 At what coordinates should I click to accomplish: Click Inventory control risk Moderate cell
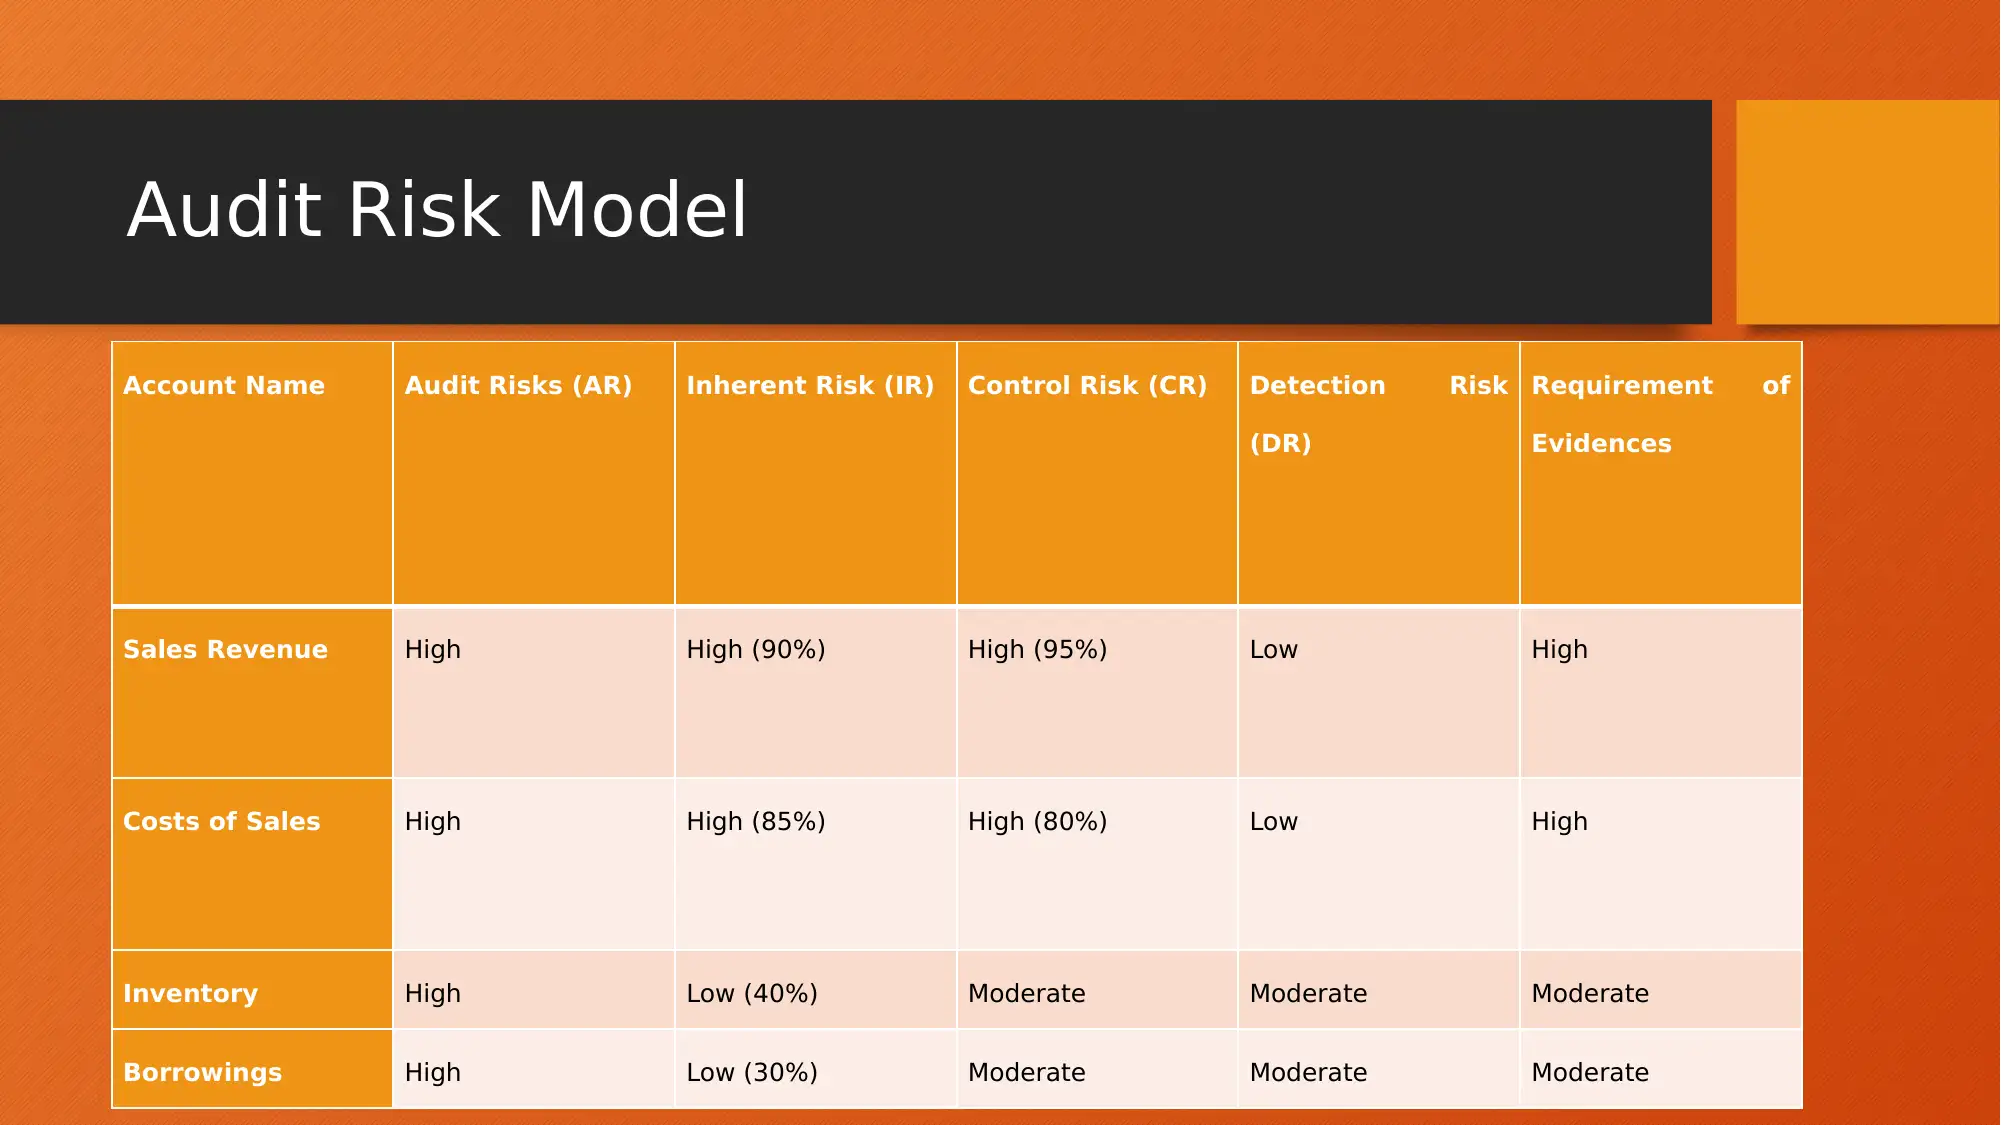pos(1098,990)
